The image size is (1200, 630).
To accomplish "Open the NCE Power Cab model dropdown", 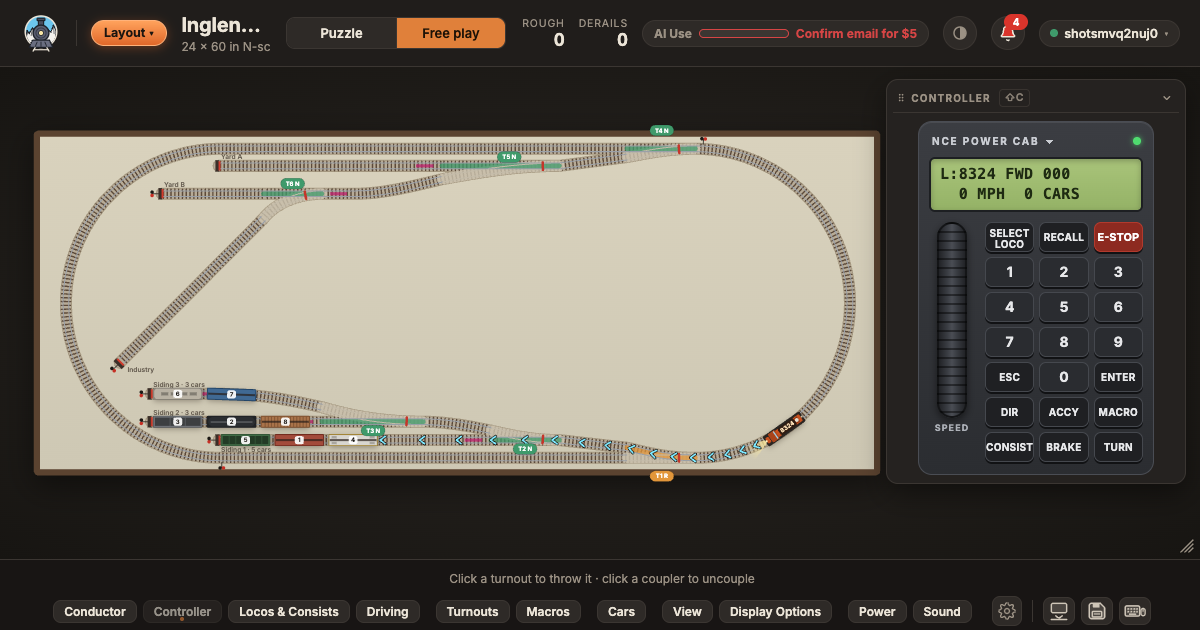I will click(x=992, y=141).
